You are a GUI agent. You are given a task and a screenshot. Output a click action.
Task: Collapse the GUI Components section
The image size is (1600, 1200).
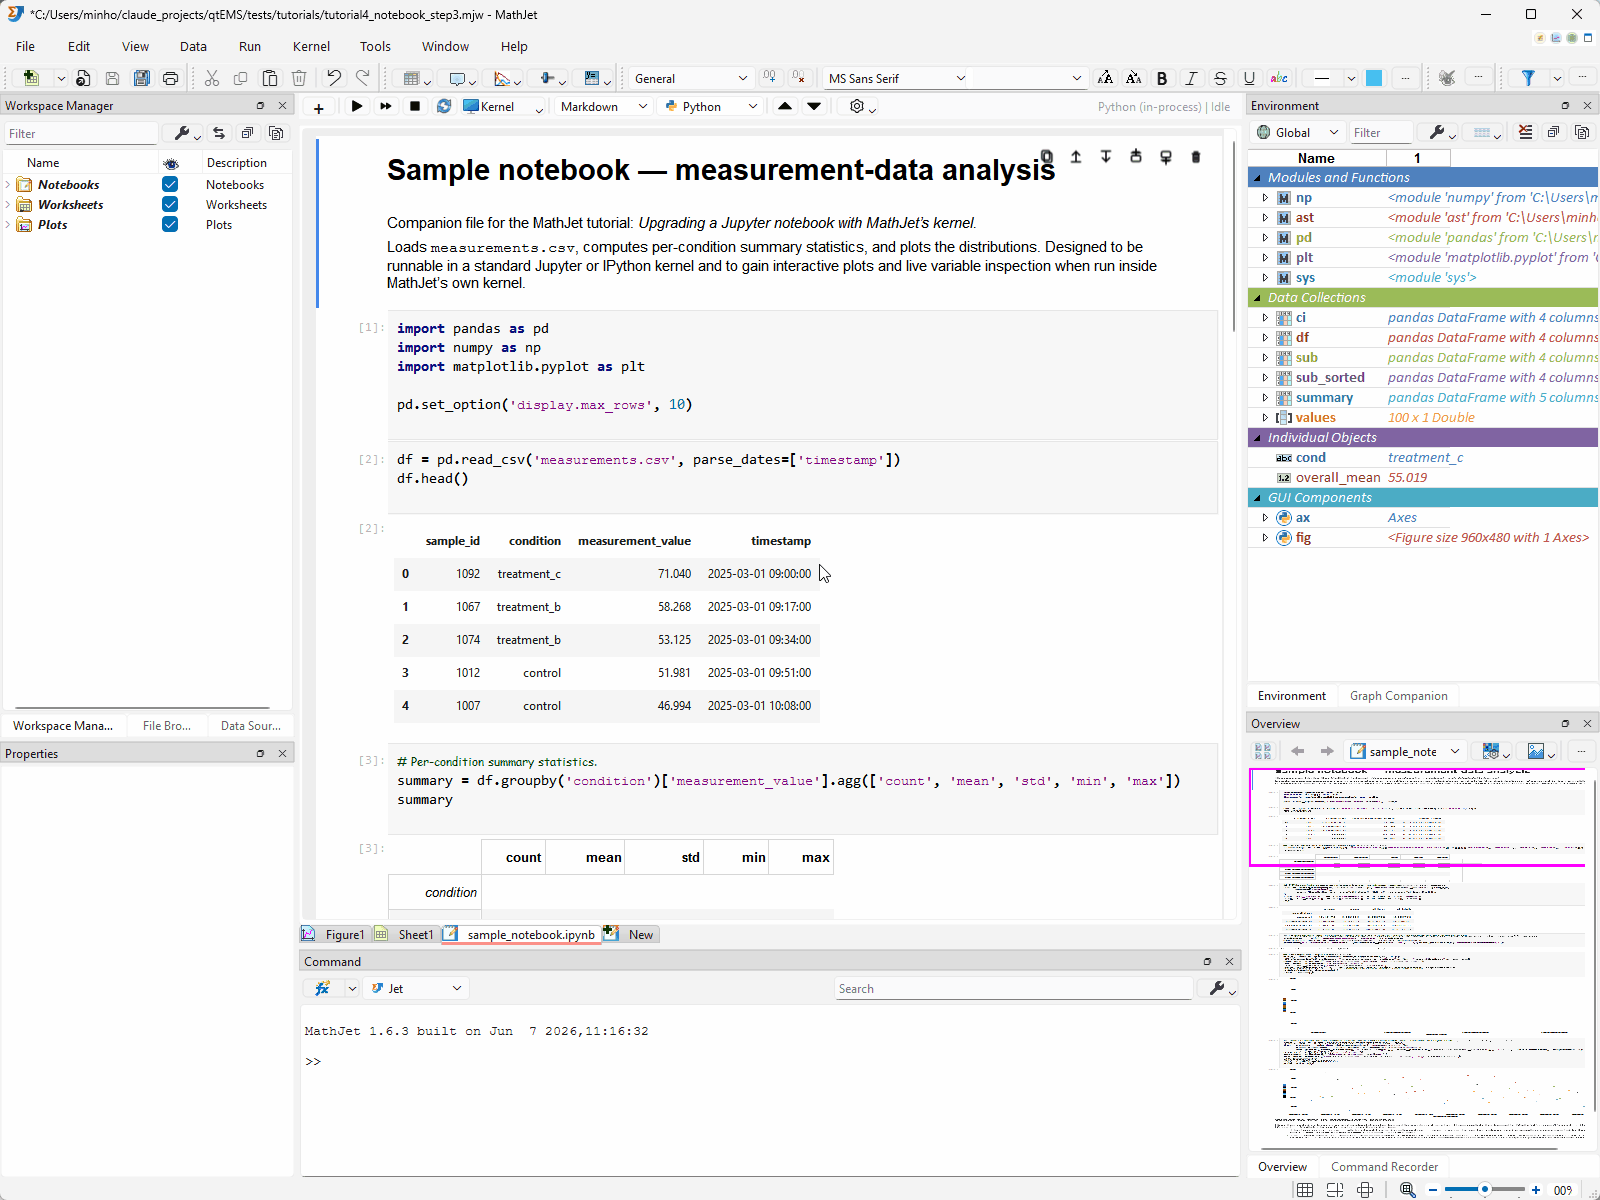1257,498
